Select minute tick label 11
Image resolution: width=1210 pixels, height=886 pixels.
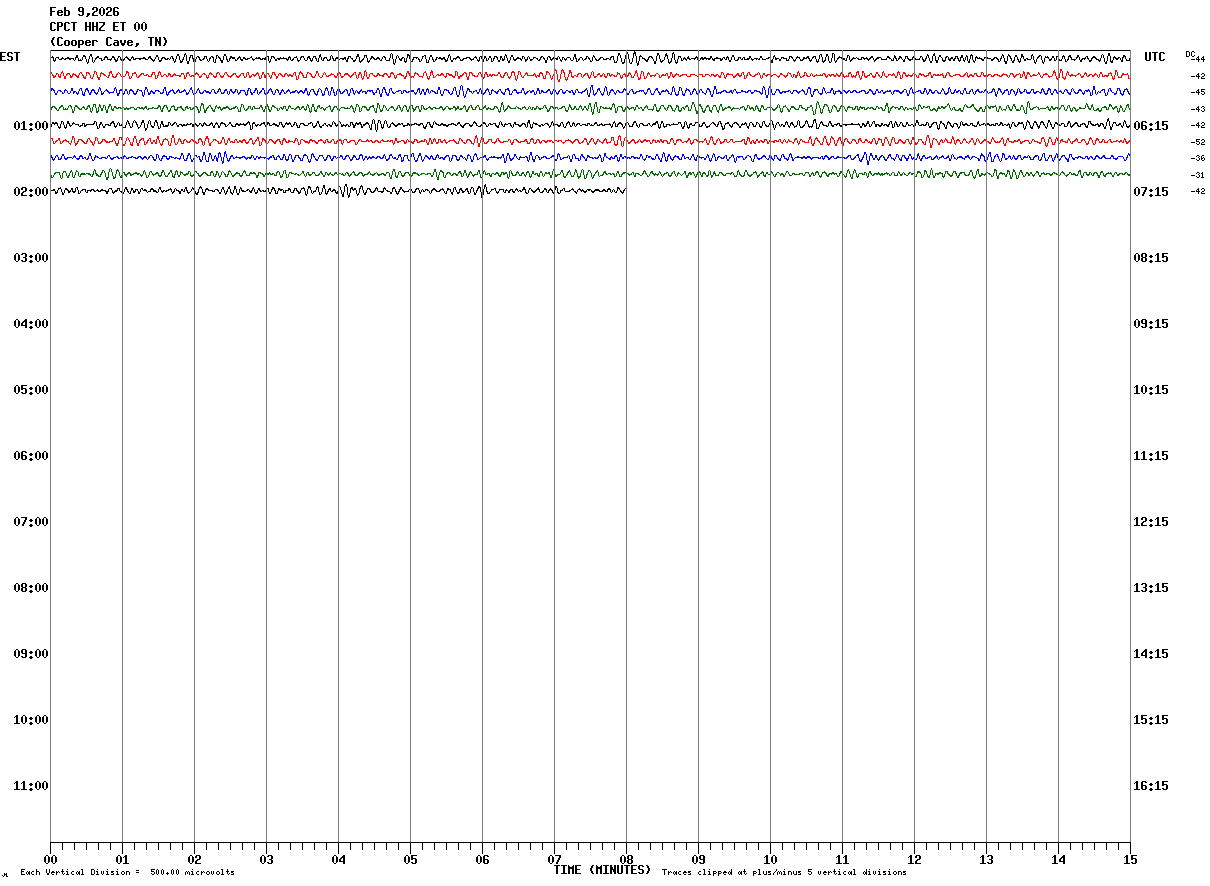(x=842, y=859)
